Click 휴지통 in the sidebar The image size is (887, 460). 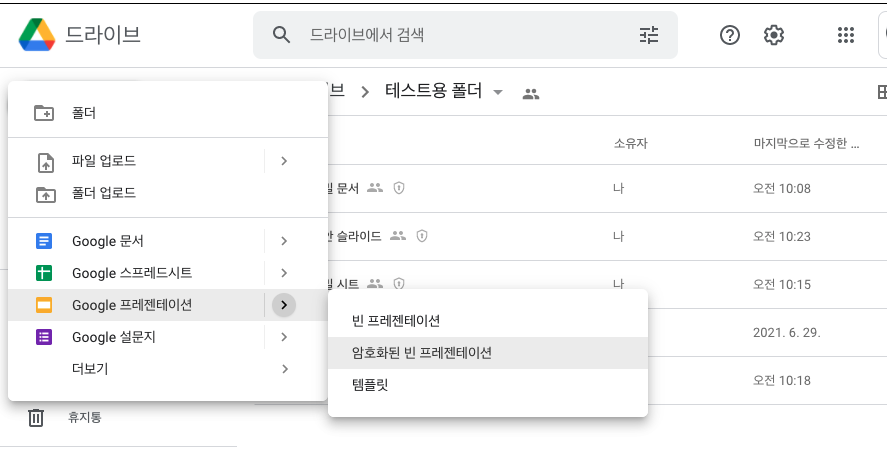[x=85, y=418]
